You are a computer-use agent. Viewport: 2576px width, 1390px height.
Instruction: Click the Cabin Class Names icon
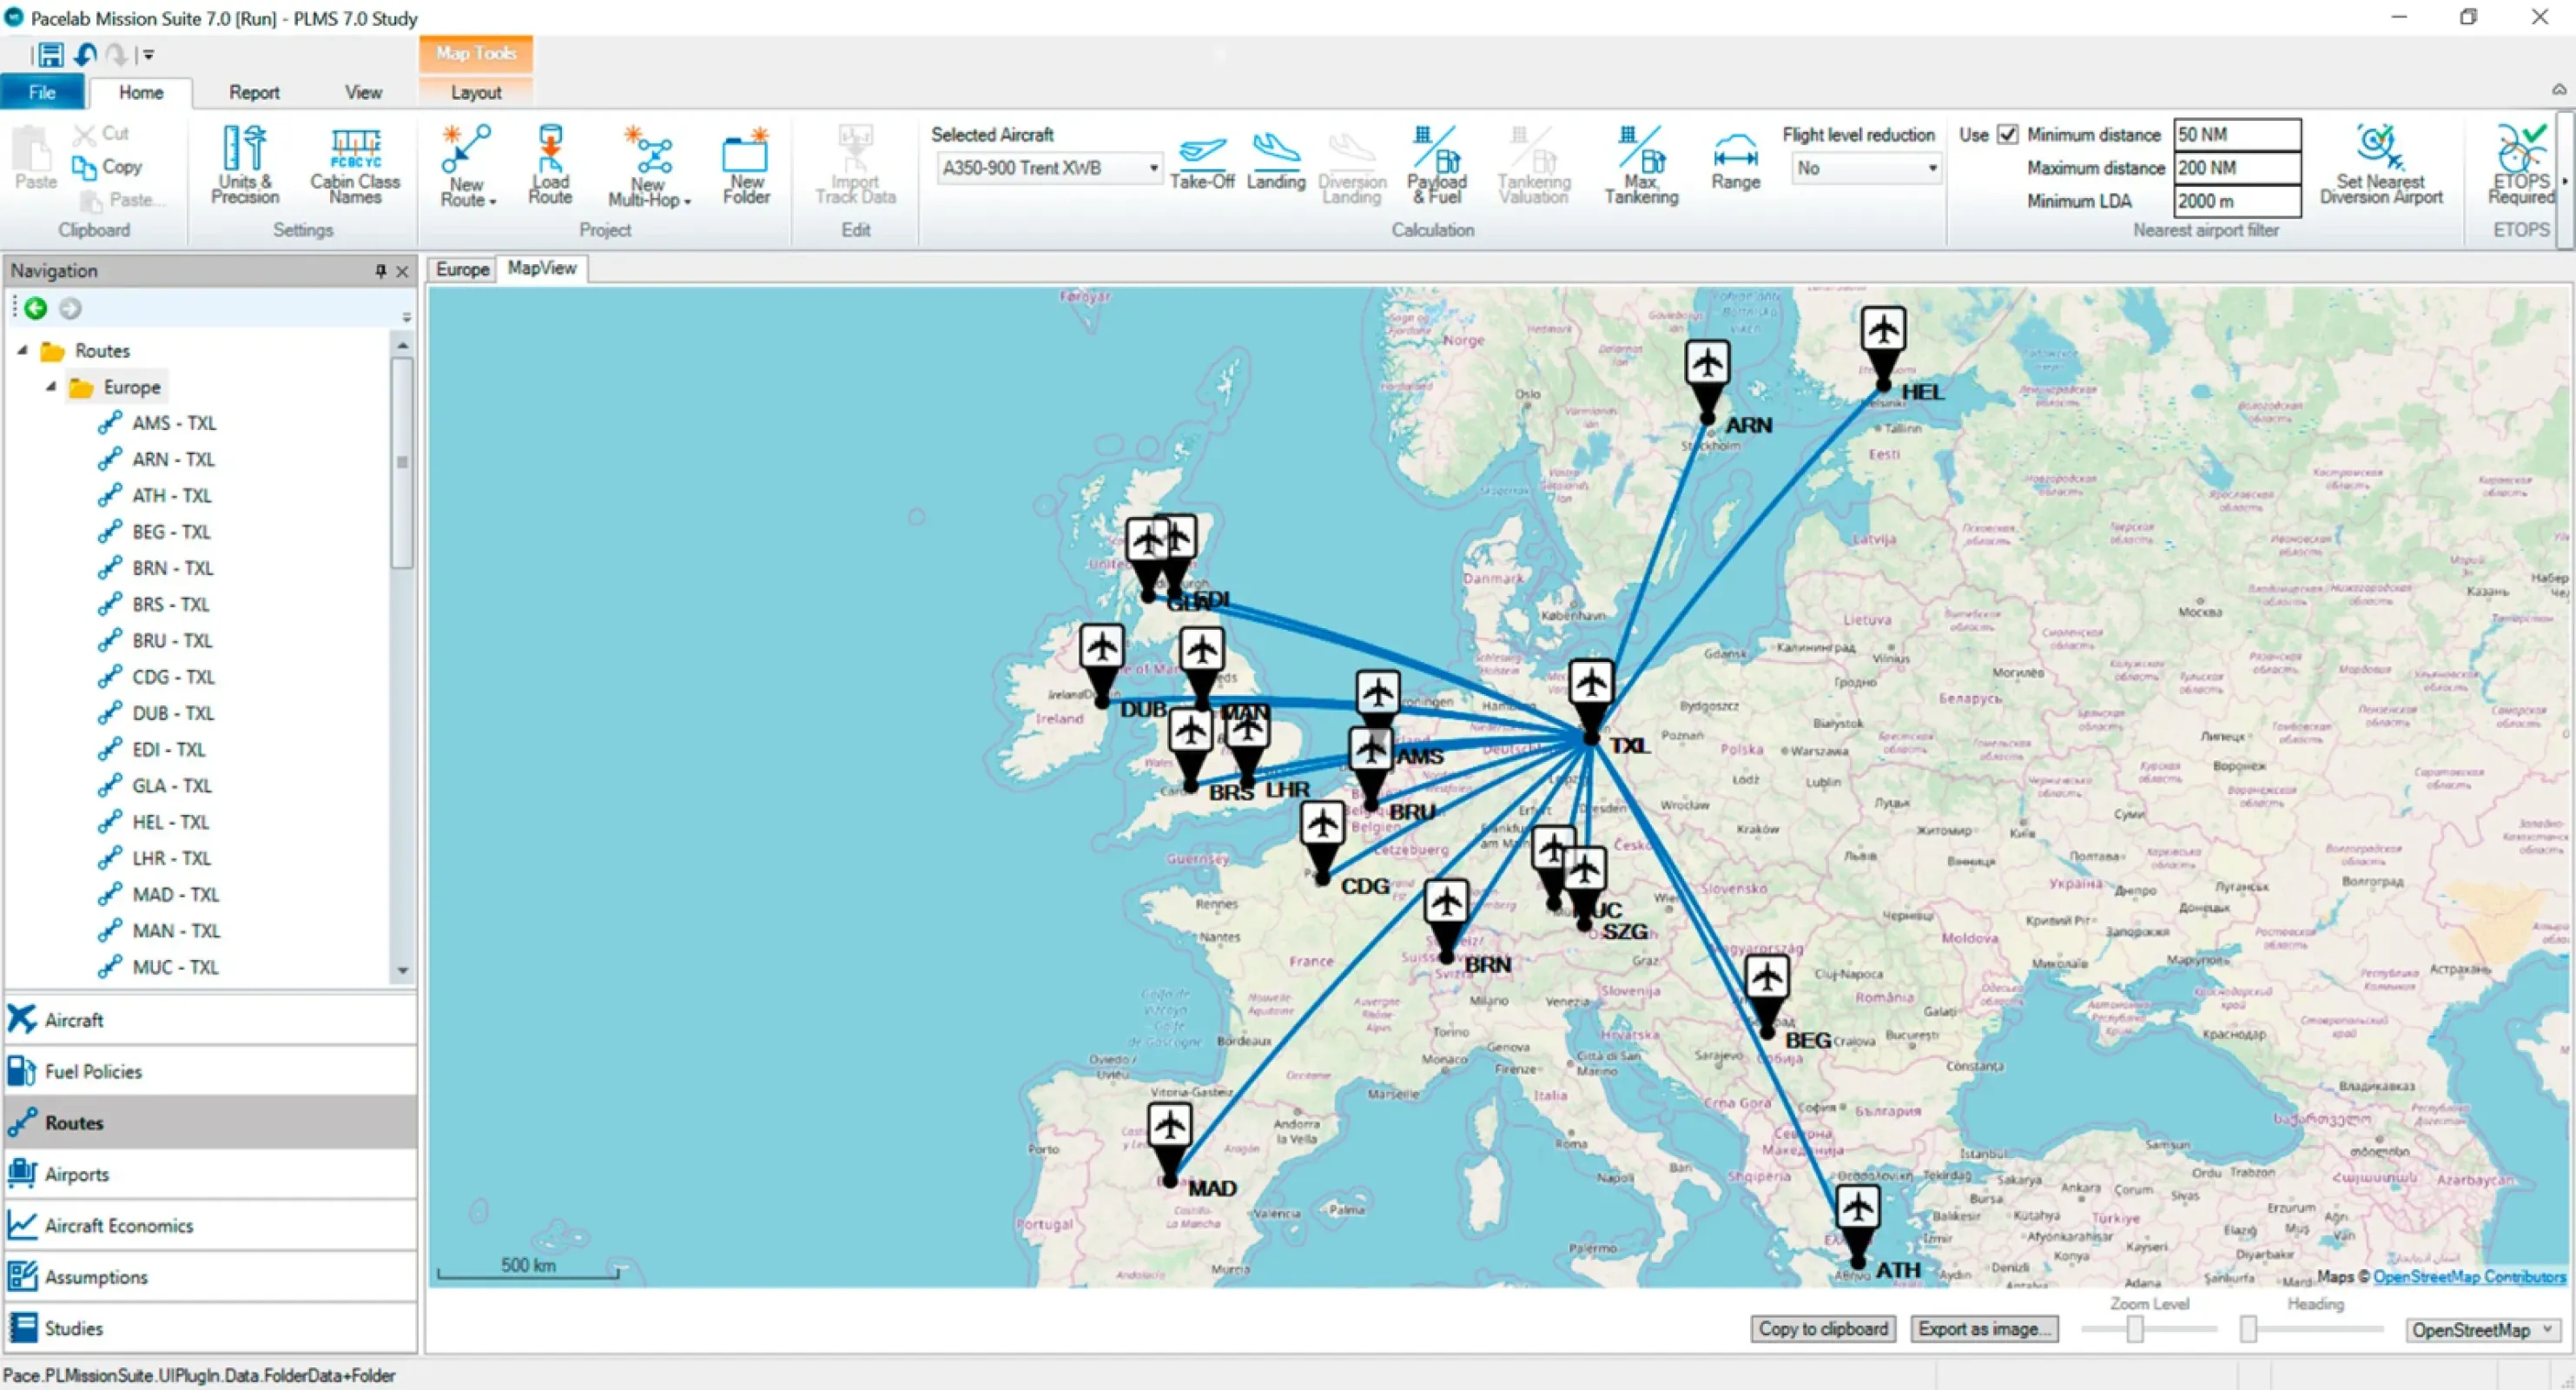pyautogui.click(x=355, y=152)
